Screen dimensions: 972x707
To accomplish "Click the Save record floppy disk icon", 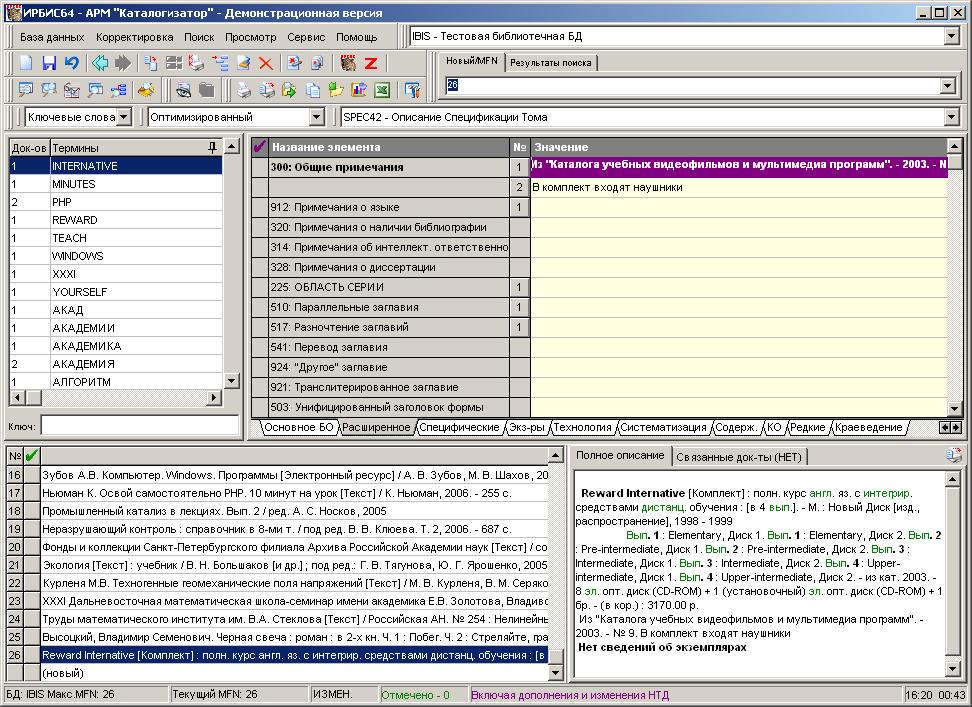I will pos(49,63).
